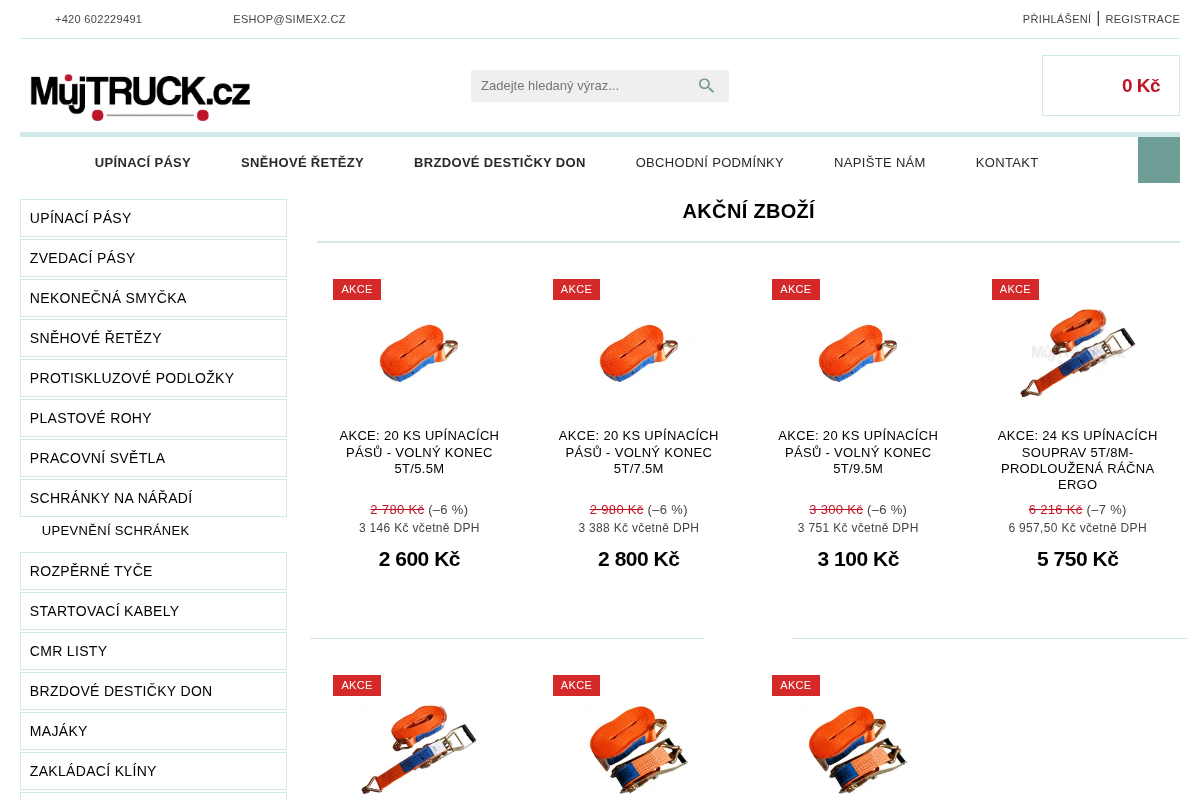The image size is (1200, 800).
Task: Open product image for 5T/5.5M straps
Action: click(419, 354)
